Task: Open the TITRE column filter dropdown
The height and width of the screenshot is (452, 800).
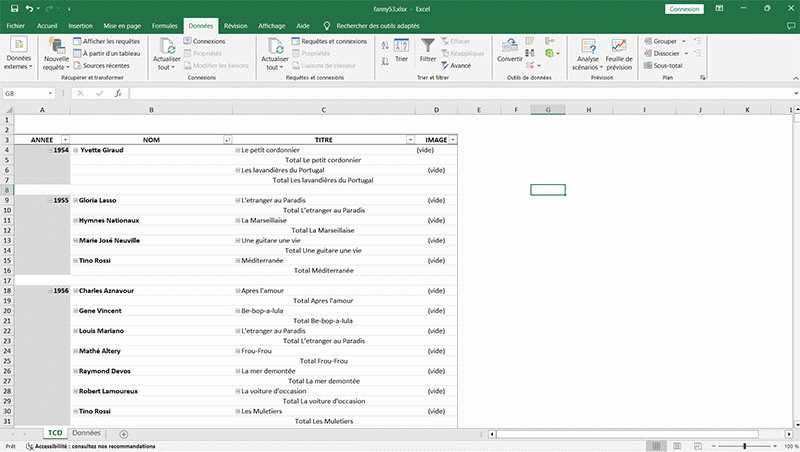Action: [x=410, y=140]
